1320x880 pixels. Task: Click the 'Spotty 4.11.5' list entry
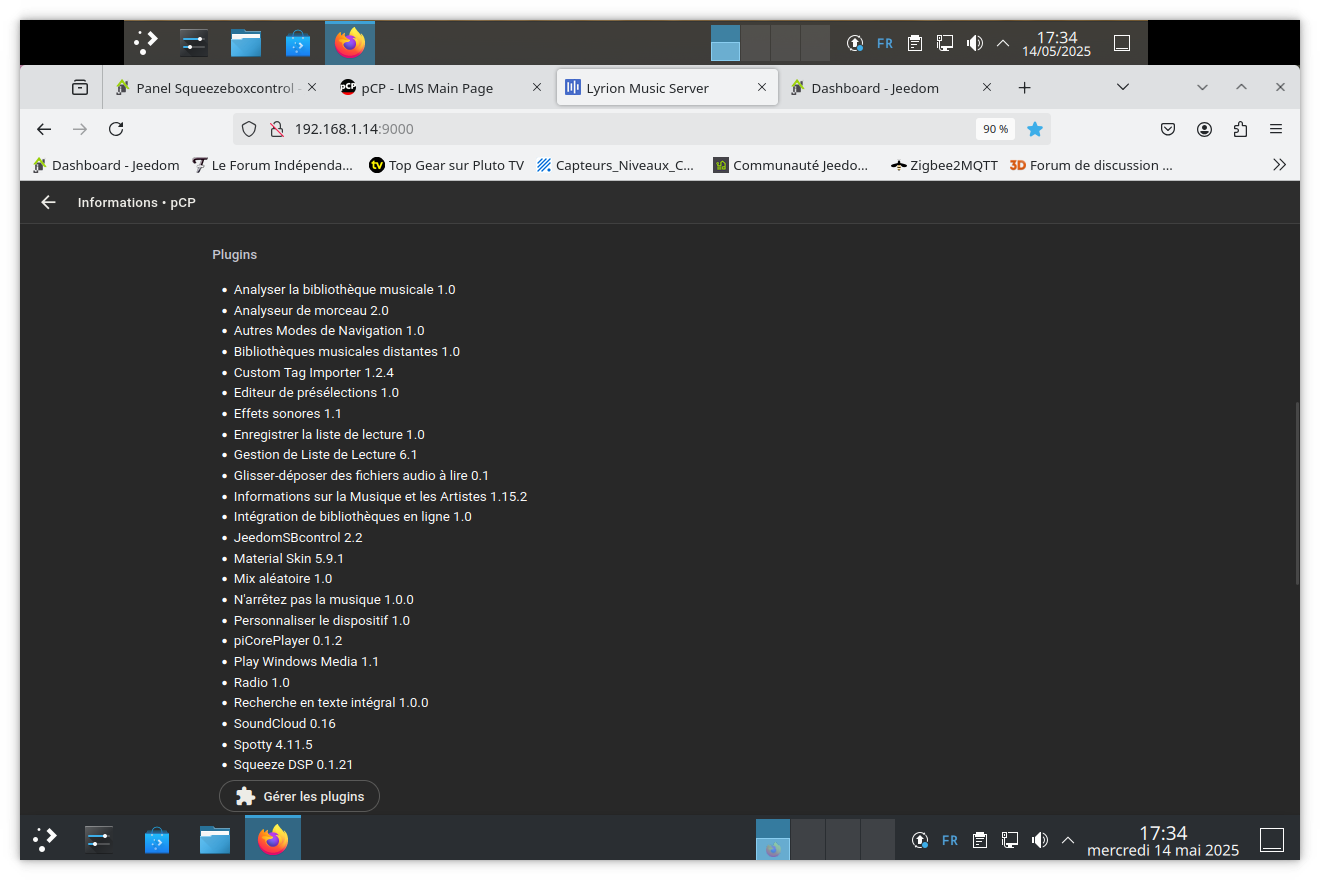(x=273, y=744)
